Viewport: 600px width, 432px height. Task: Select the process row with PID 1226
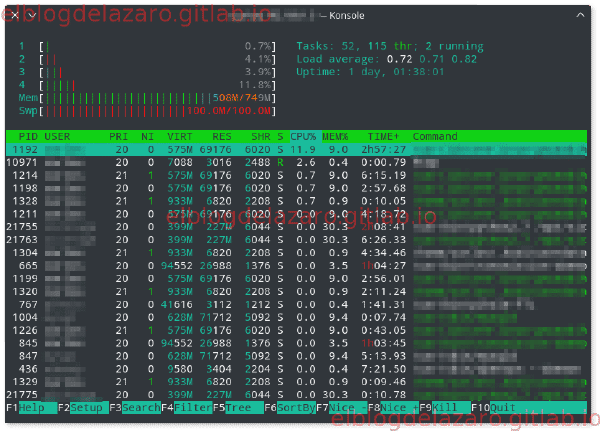[296, 331]
